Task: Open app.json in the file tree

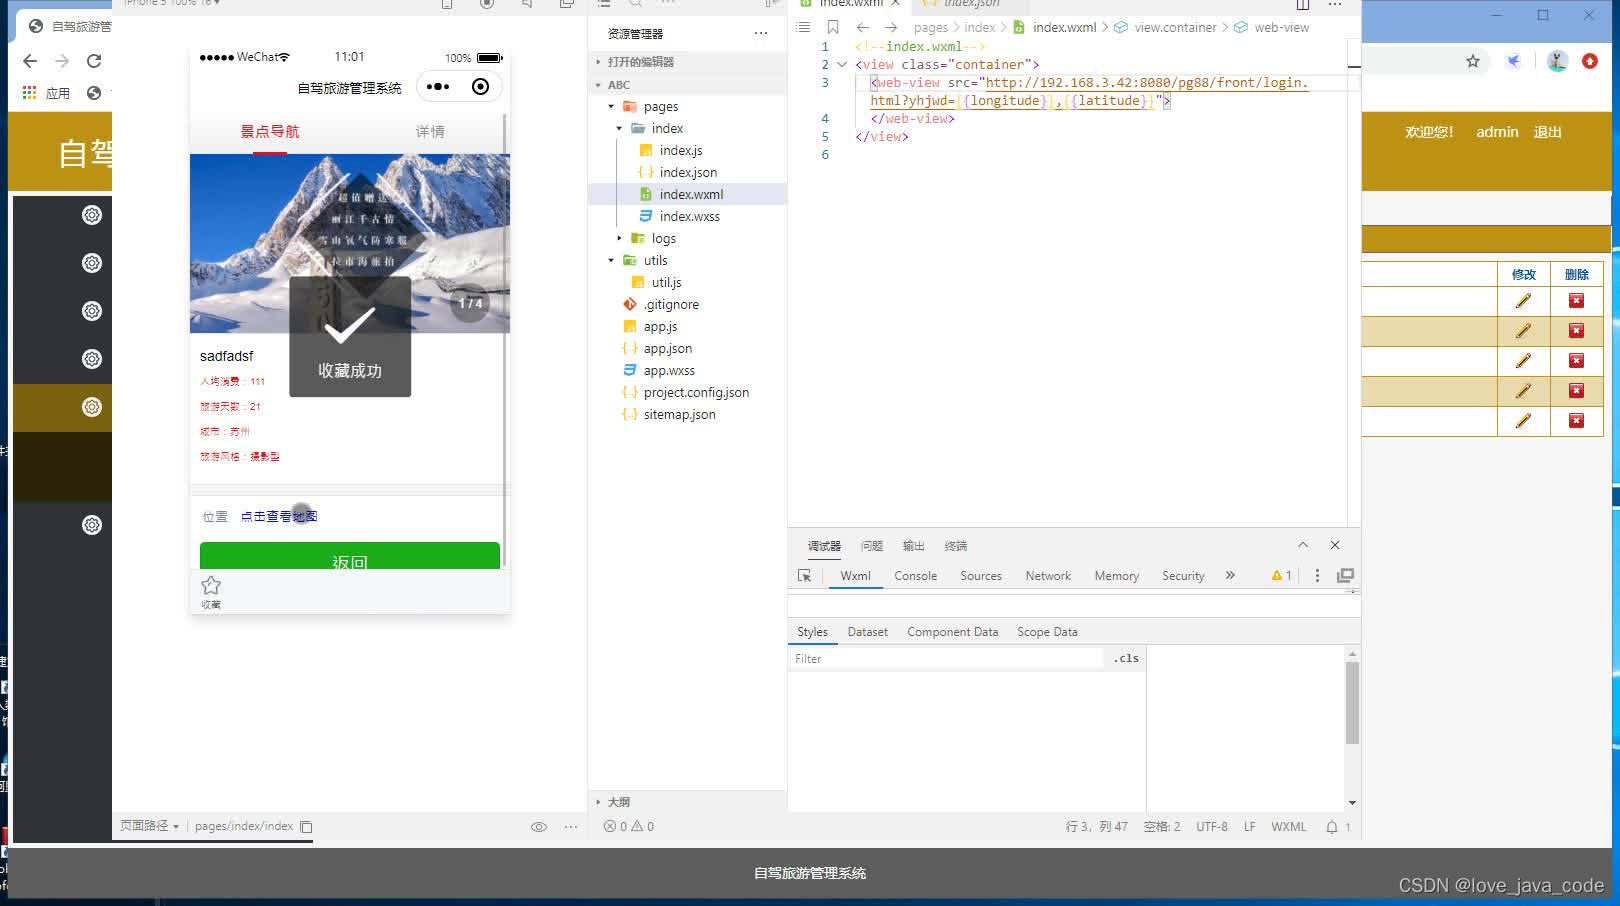Action: [667, 348]
